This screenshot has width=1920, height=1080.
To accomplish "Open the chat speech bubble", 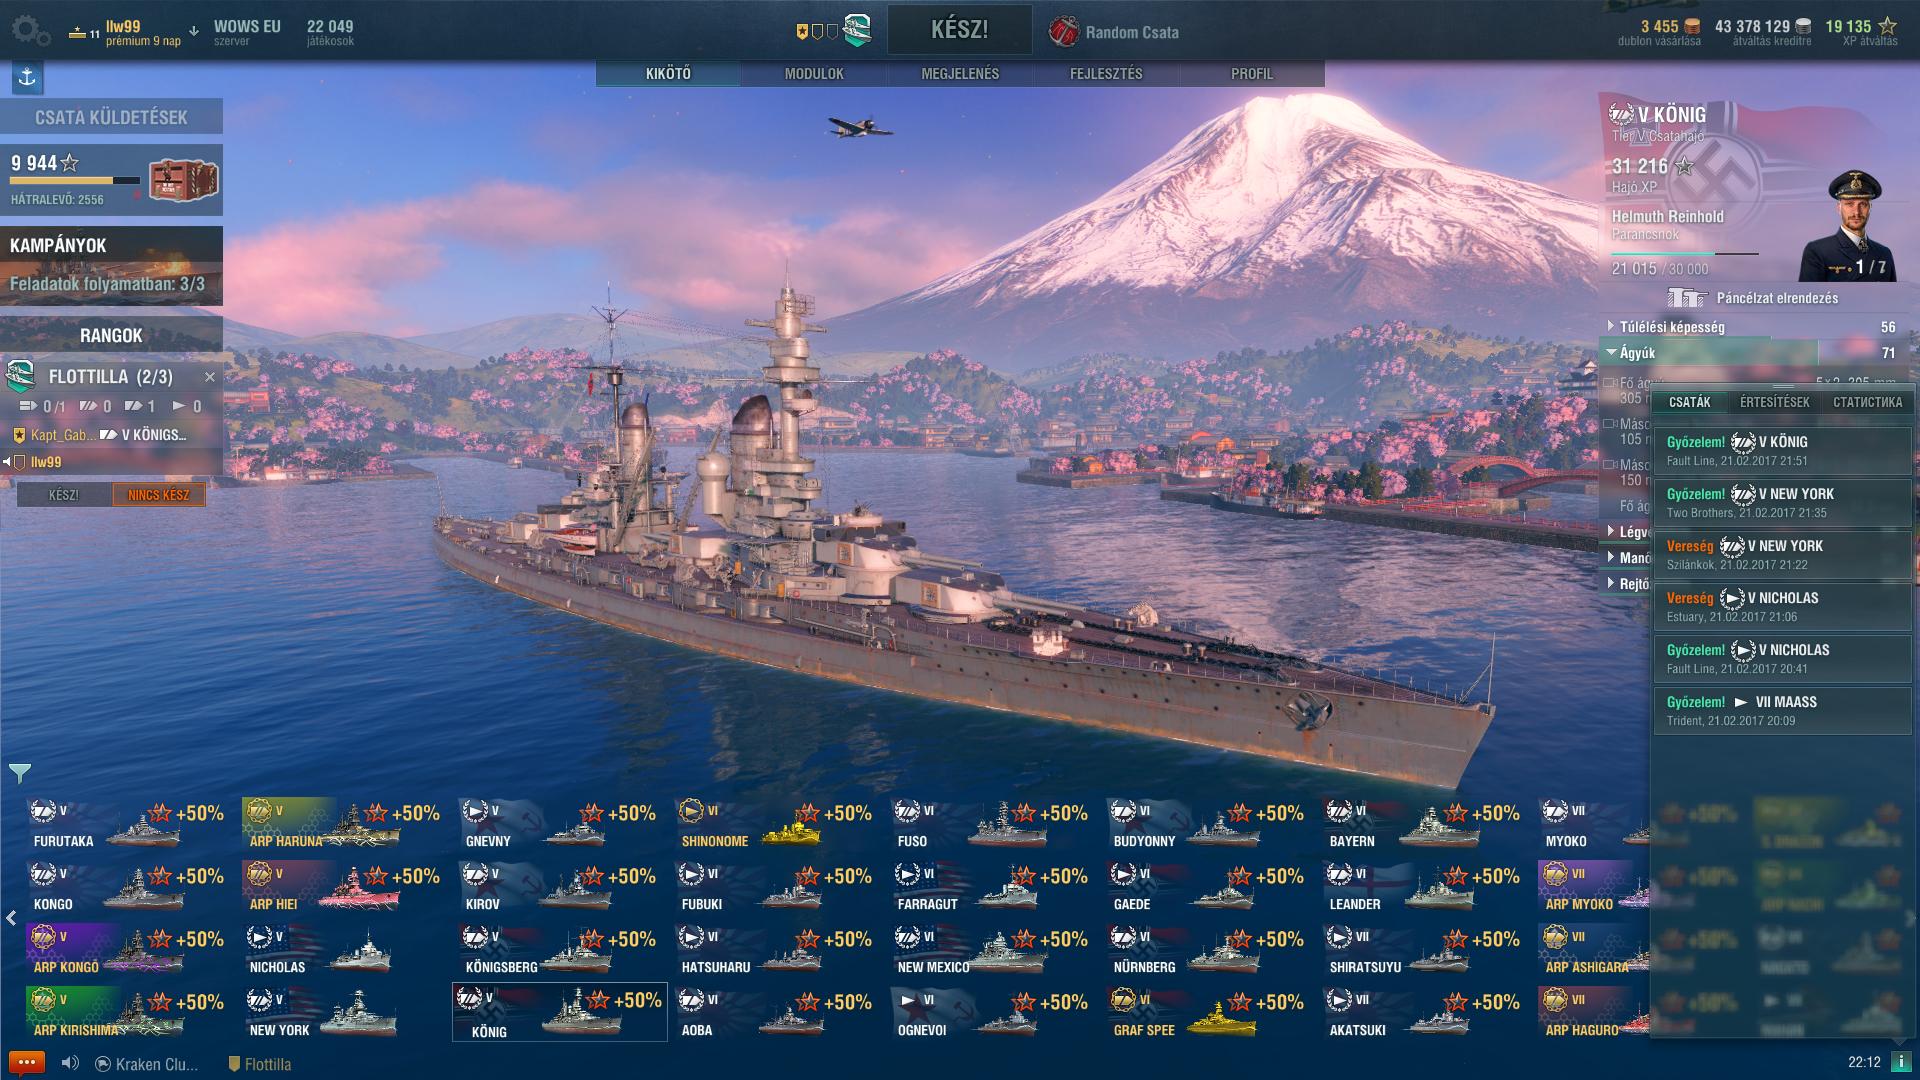I will tap(26, 1063).
